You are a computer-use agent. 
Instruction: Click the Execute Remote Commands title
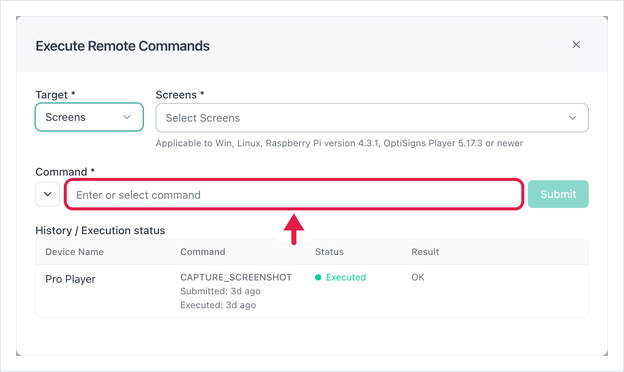(123, 46)
